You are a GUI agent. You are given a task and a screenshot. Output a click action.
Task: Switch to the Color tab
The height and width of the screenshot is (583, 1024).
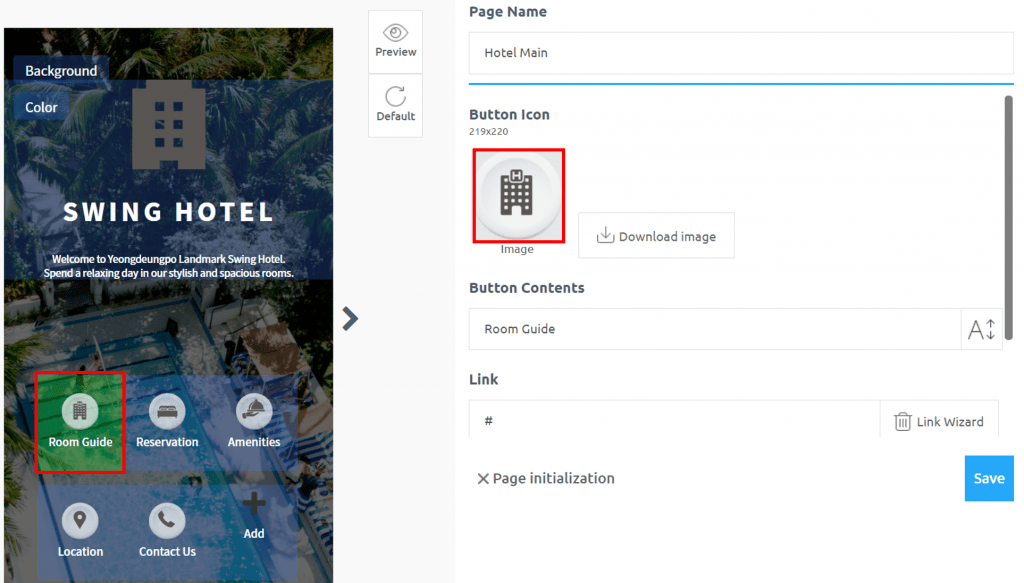pyautogui.click(x=40, y=106)
